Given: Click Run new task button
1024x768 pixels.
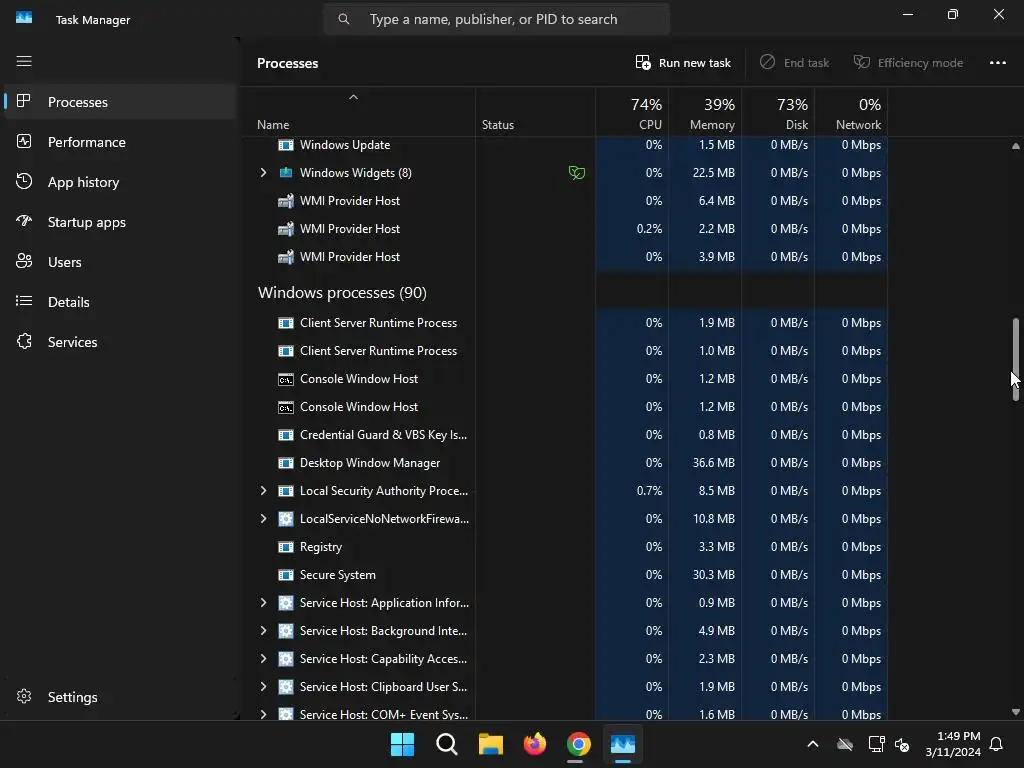Looking at the screenshot, I should coord(683,63).
